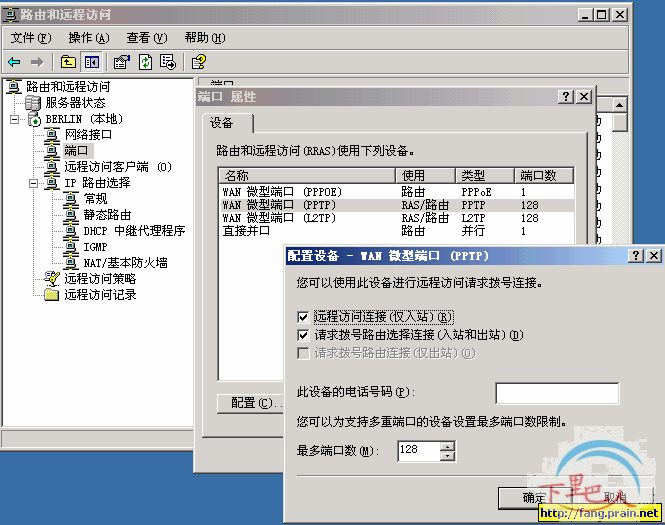Click the 此设备的电话号码 input field
Image resolution: width=665 pixels, height=525 pixels.
(x=557, y=392)
